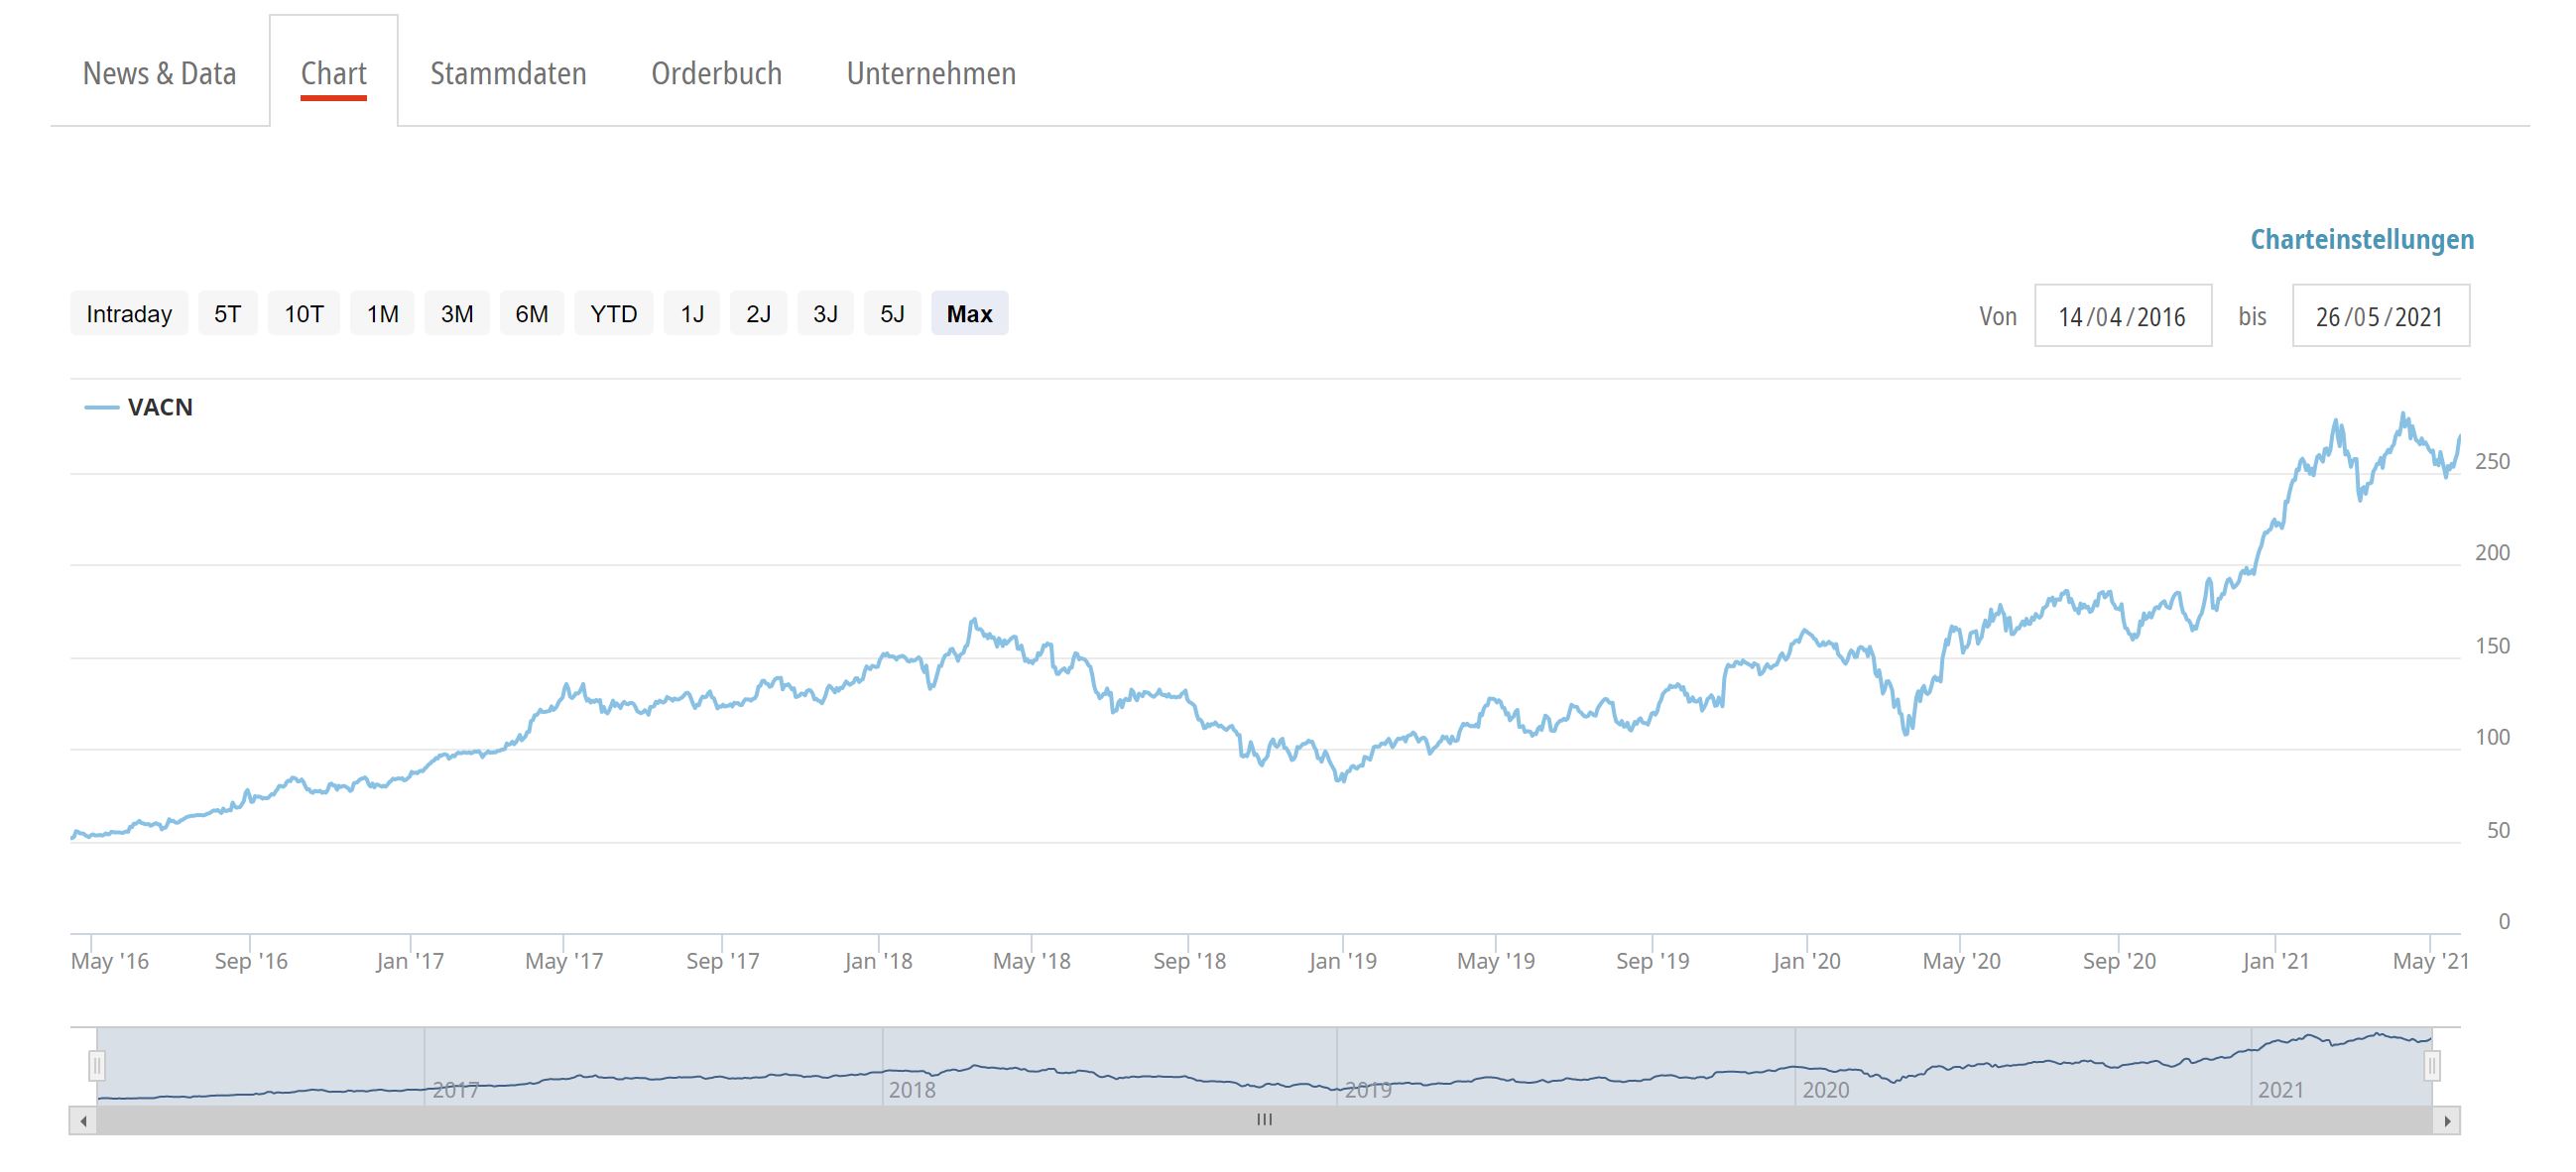
Task: Switch to the Stammdaten tab
Action: coord(508,73)
